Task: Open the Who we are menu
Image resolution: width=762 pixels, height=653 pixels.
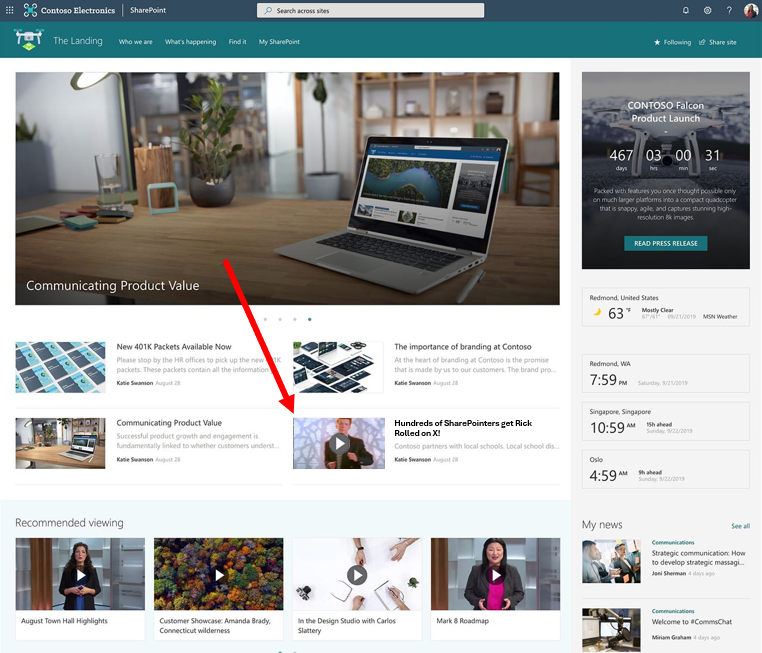Action: (136, 42)
